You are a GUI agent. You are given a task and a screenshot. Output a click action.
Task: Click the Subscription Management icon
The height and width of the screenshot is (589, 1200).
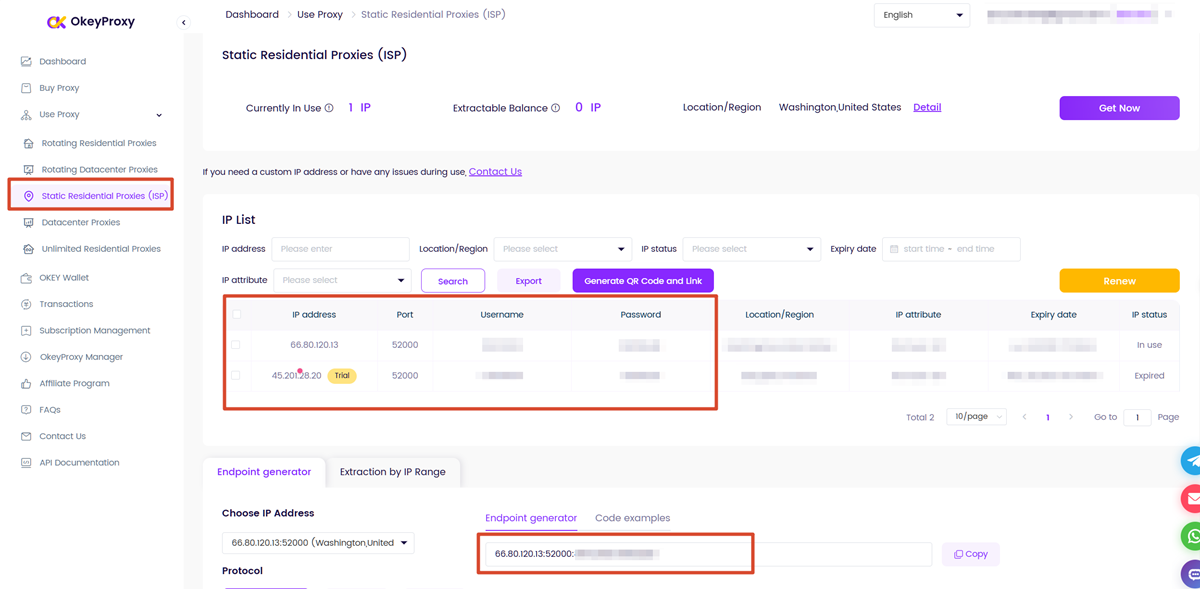click(26, 330)
